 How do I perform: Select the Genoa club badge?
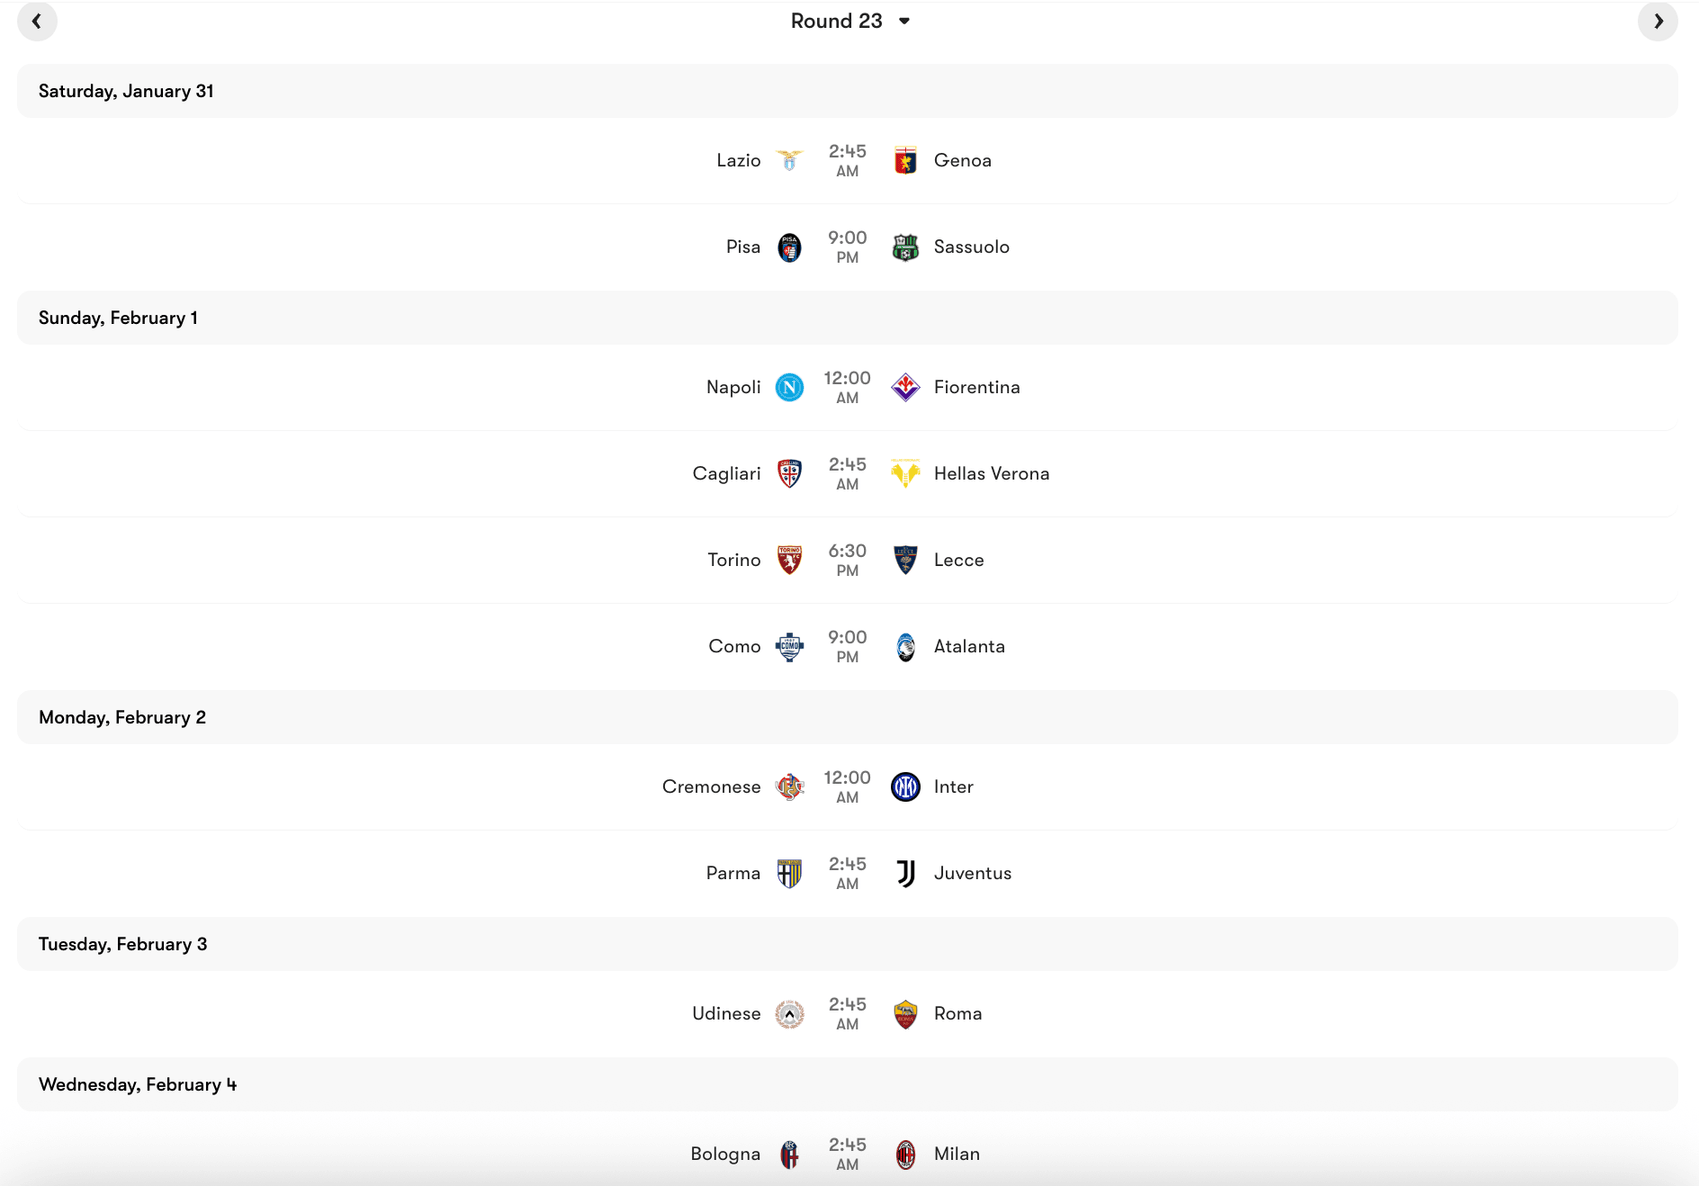click(905, 160)
